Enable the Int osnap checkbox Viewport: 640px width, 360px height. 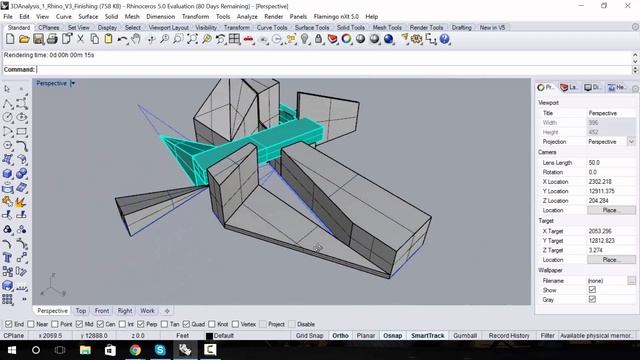coord(122,324)
